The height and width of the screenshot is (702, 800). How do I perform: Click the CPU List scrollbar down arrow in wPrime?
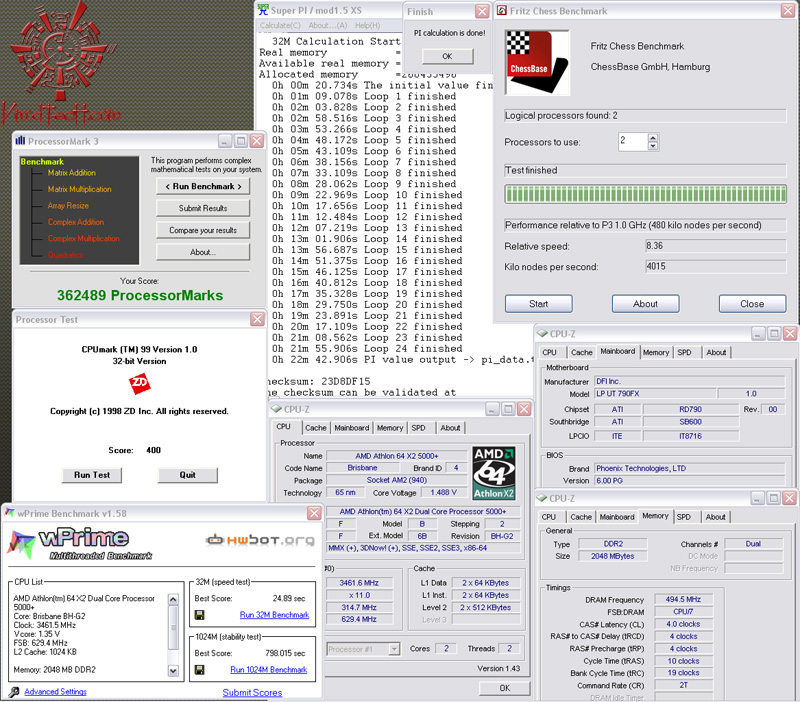click(x=173, y=671)
